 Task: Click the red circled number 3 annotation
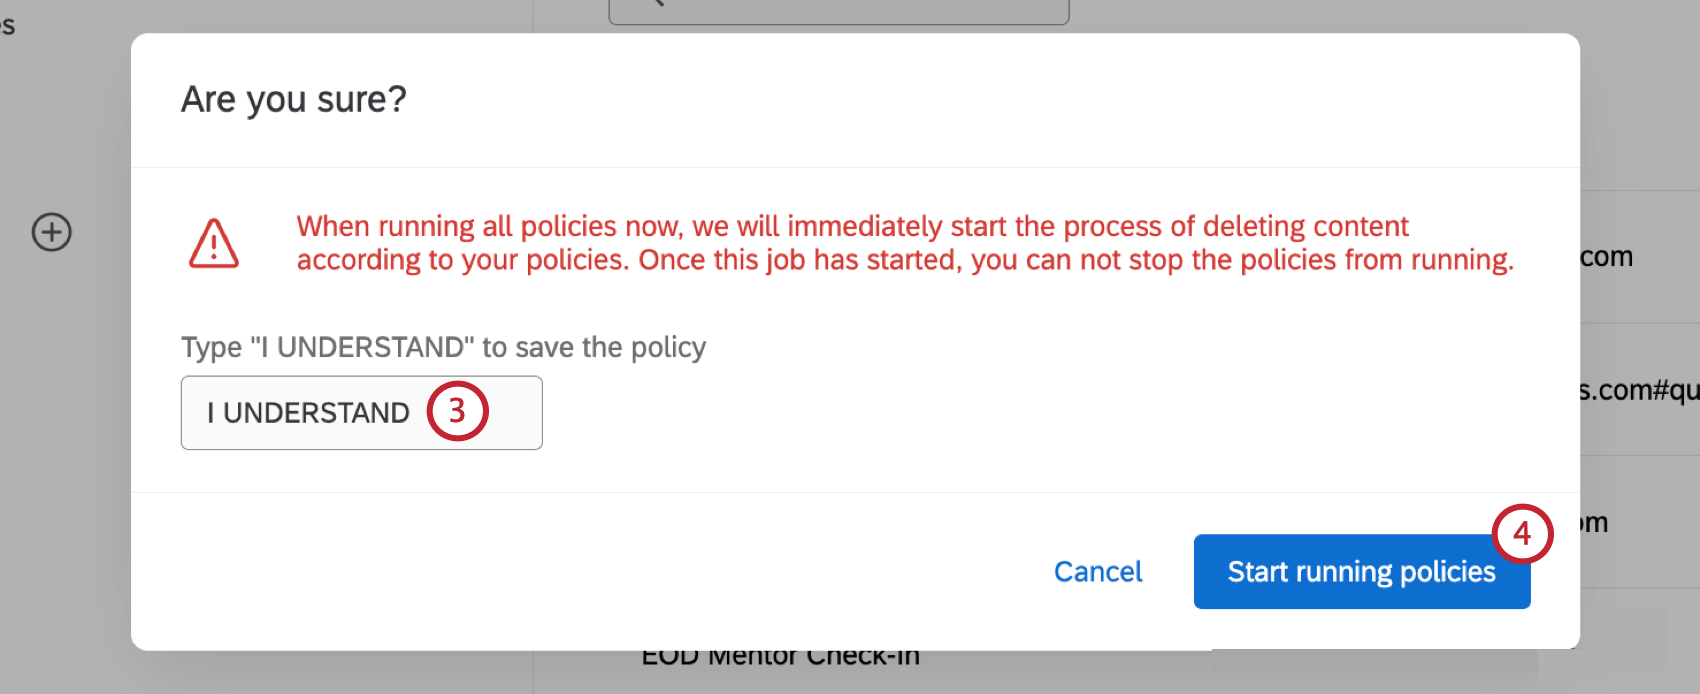tap(457, 410)
